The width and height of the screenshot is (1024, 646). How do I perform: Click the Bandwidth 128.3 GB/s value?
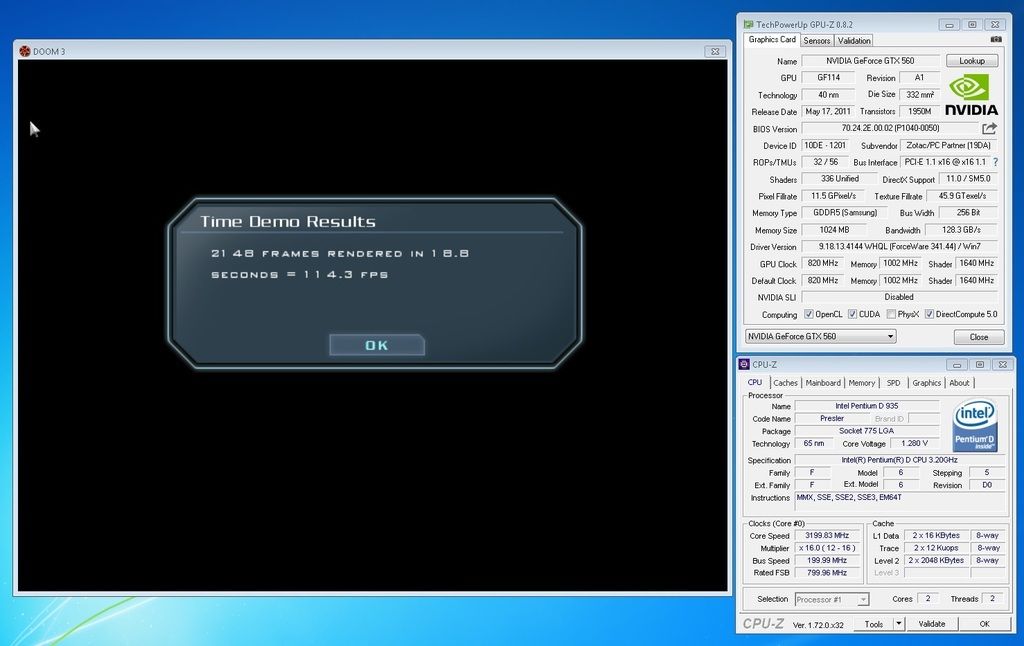tap(961, 230)
